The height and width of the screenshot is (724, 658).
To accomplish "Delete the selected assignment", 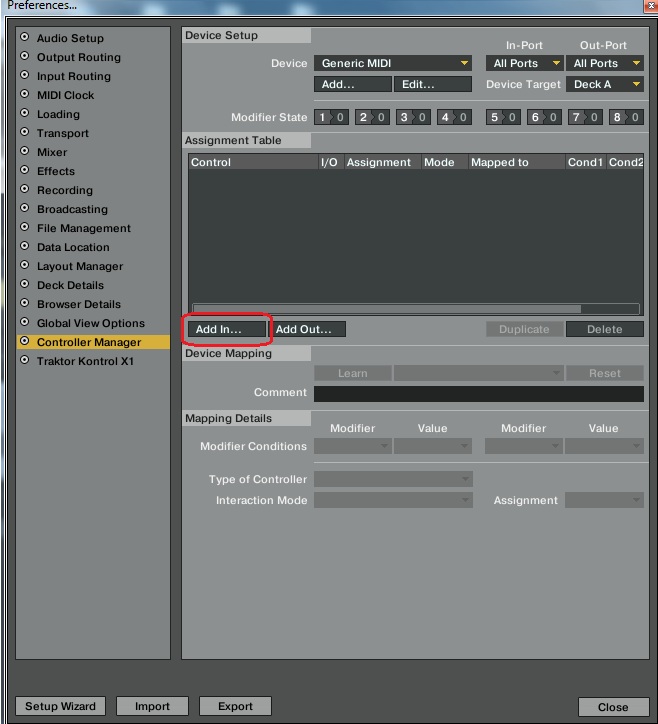I will coord(605,329).
